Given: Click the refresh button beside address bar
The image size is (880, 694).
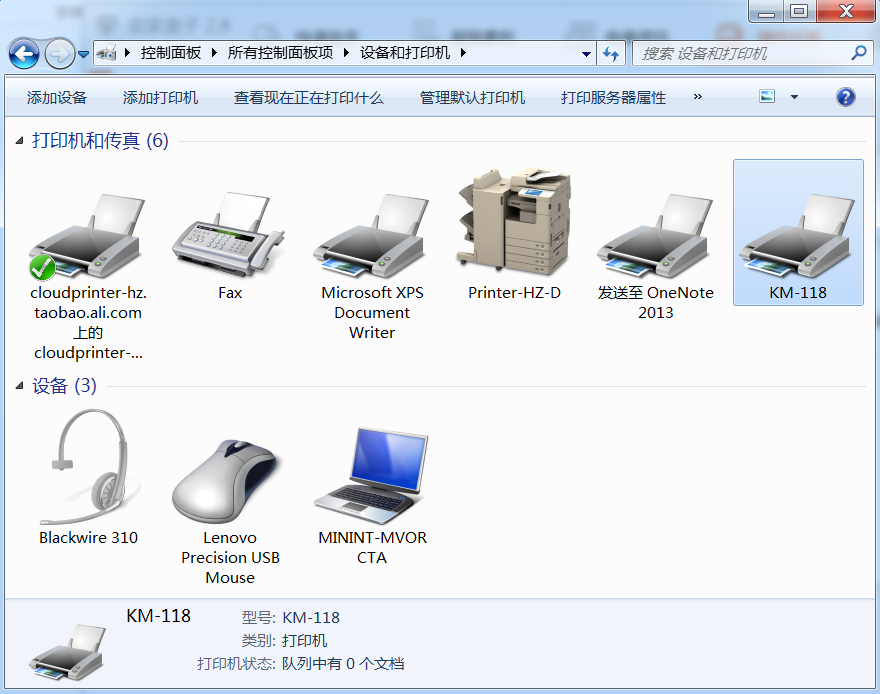Looking at the screenshot, I should 611,54.
